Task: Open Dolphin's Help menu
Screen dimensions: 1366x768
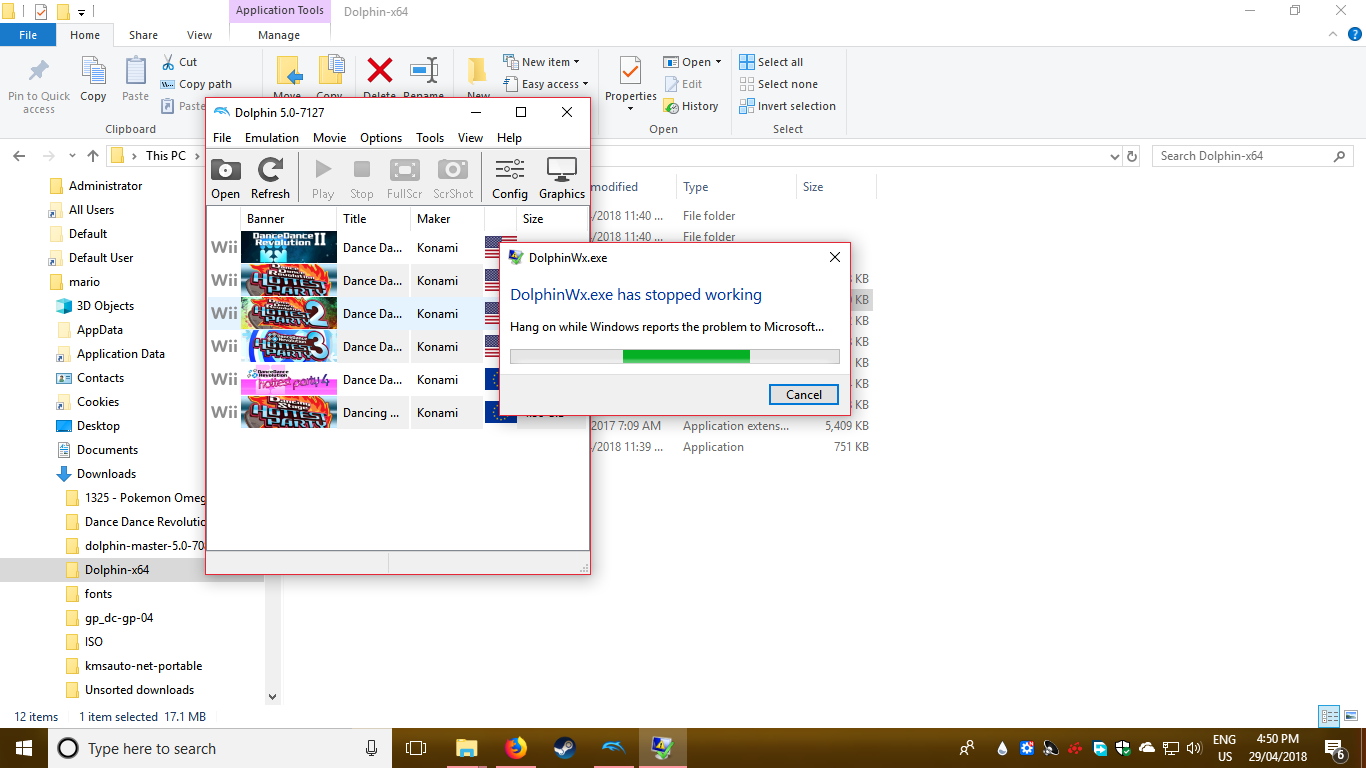Action: [x=509, y=138]
